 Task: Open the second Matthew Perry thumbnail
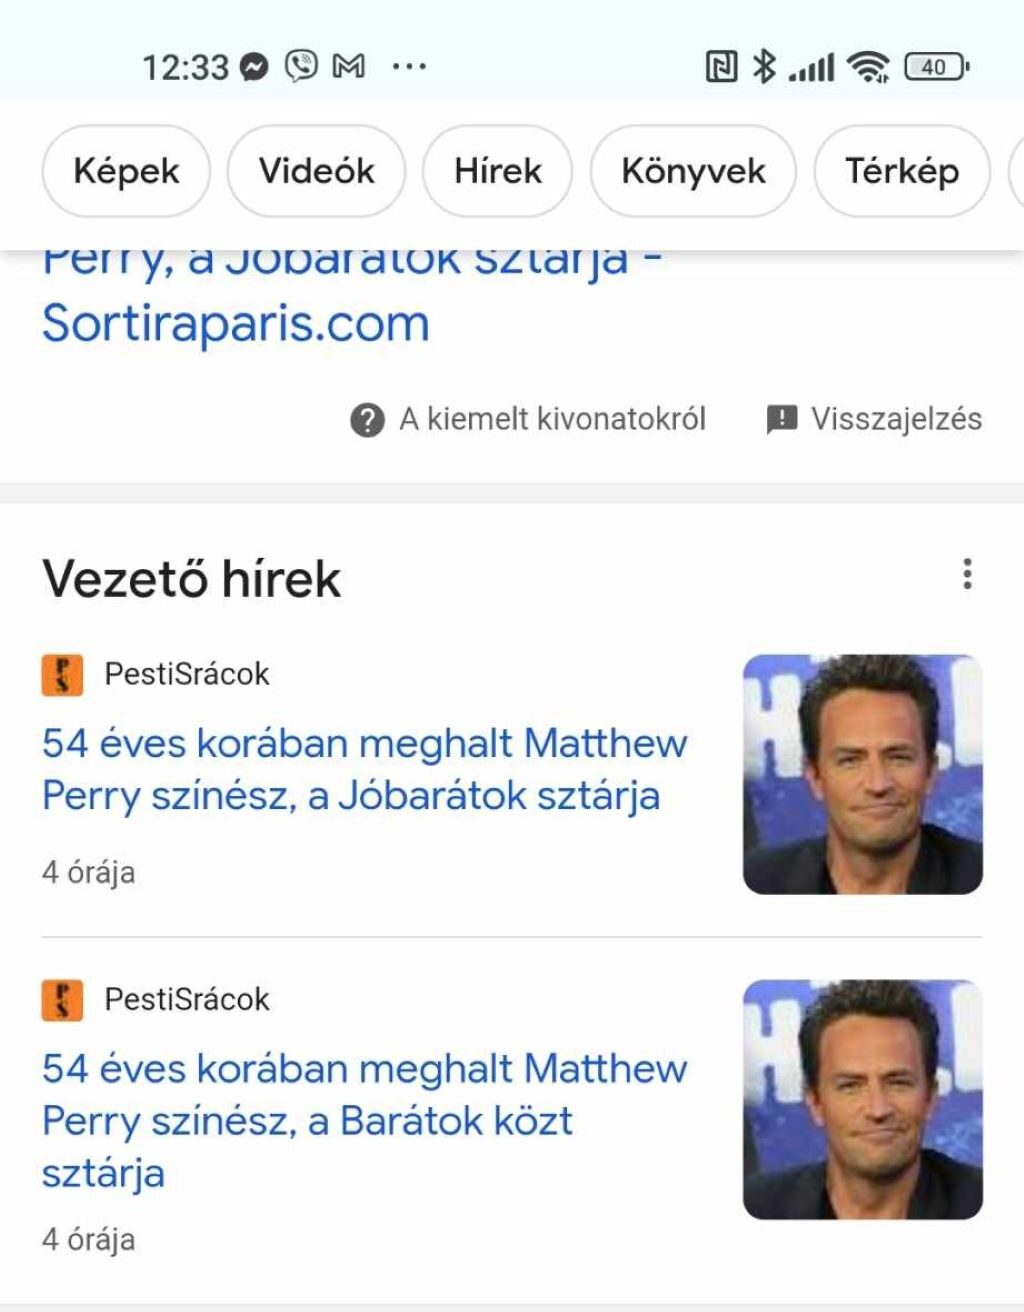[862, 1099]
